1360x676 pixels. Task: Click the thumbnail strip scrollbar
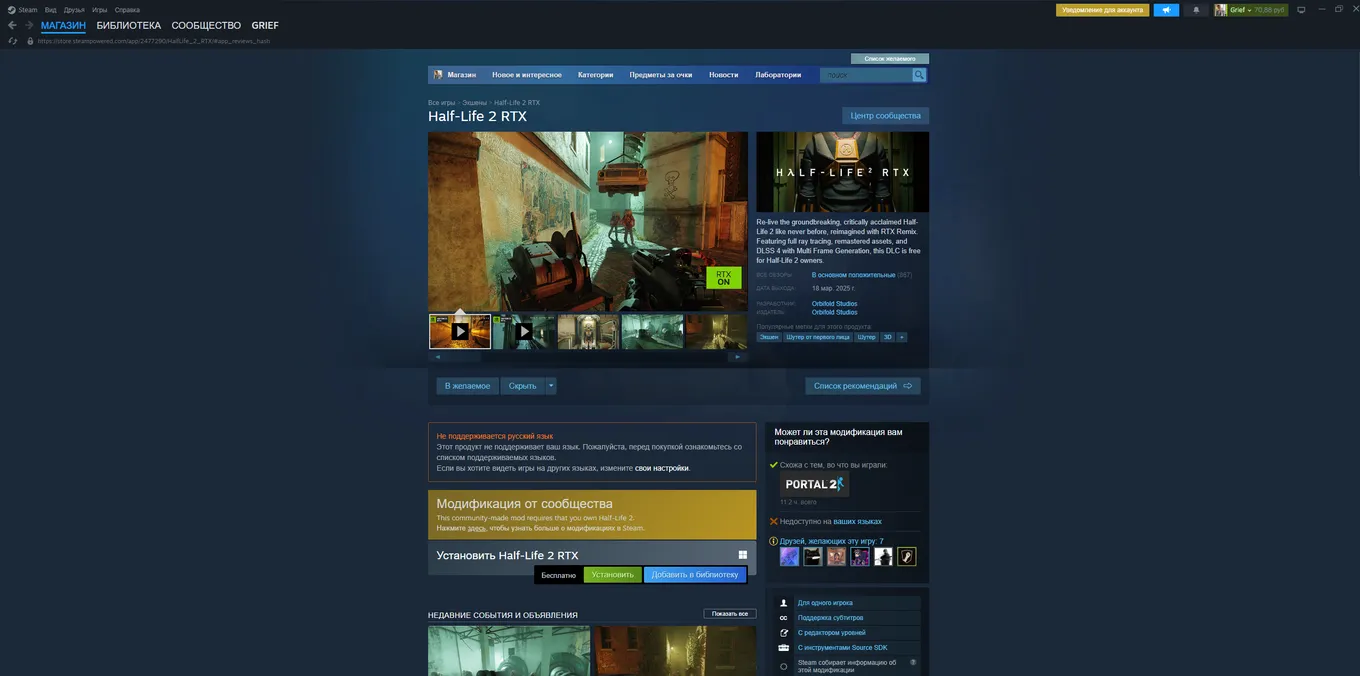pyautogui.click(x=588, y=356)
